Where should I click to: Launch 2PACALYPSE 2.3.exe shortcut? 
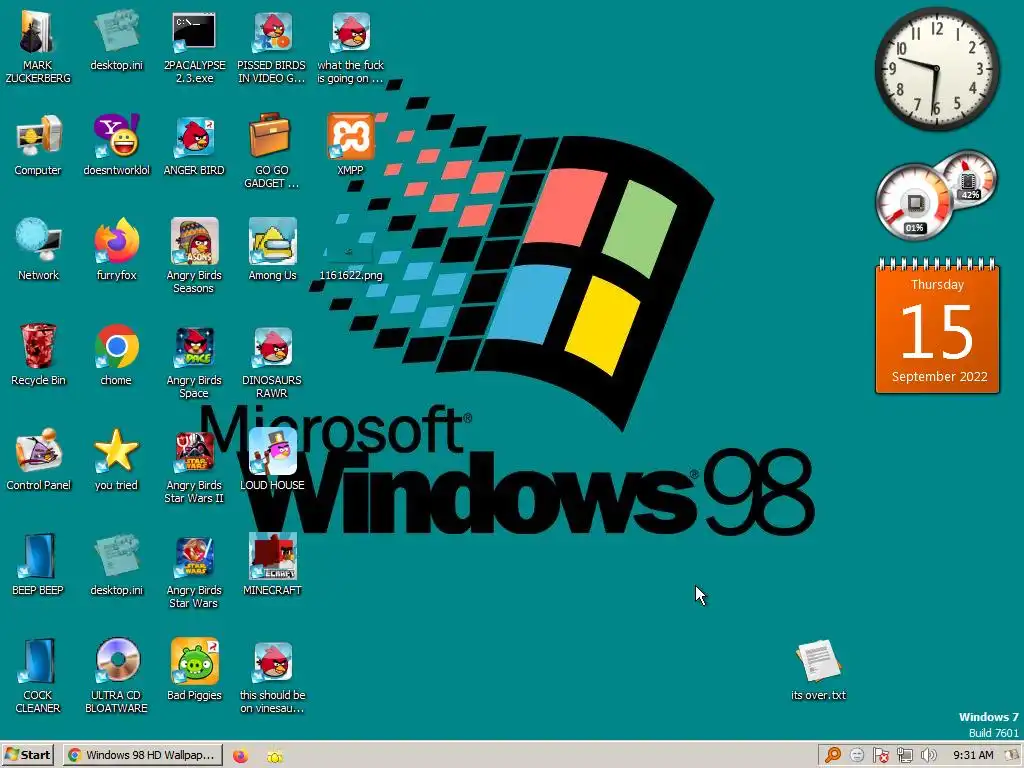click(x=194, y=33)
